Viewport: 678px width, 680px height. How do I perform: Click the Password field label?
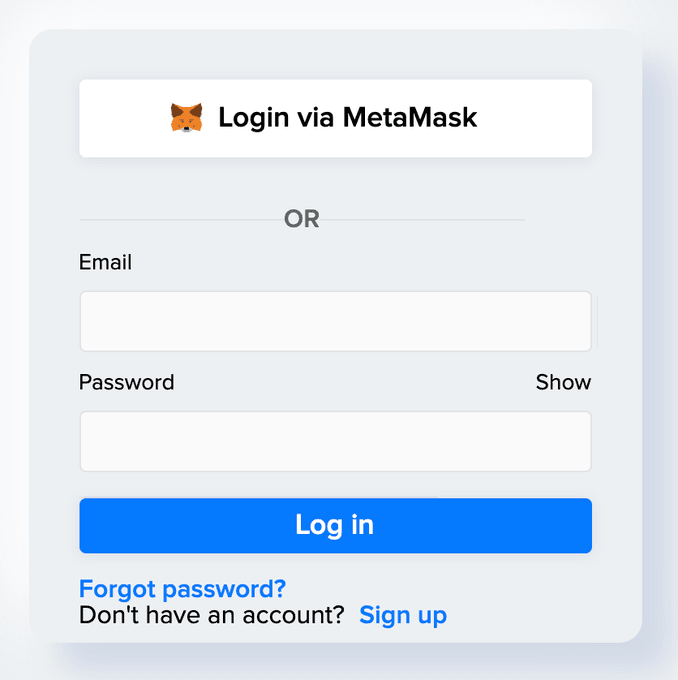point(126,382)
